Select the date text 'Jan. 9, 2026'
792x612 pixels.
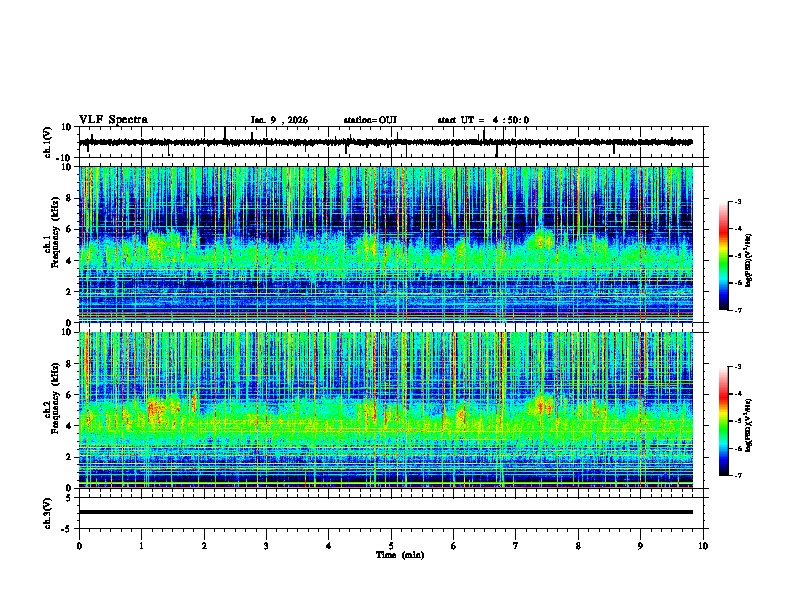(279, 120)
